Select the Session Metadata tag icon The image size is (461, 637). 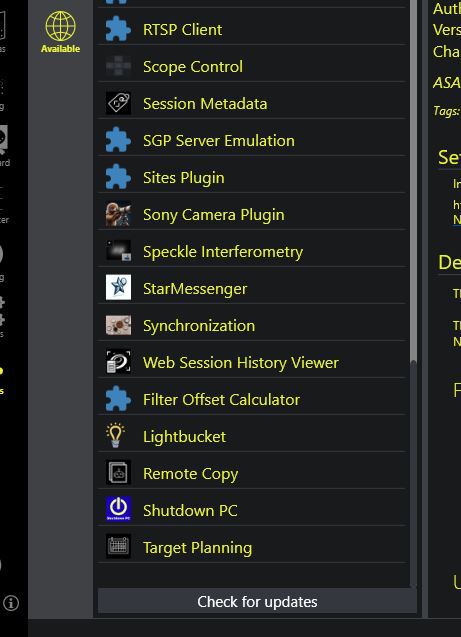point(118,103)
